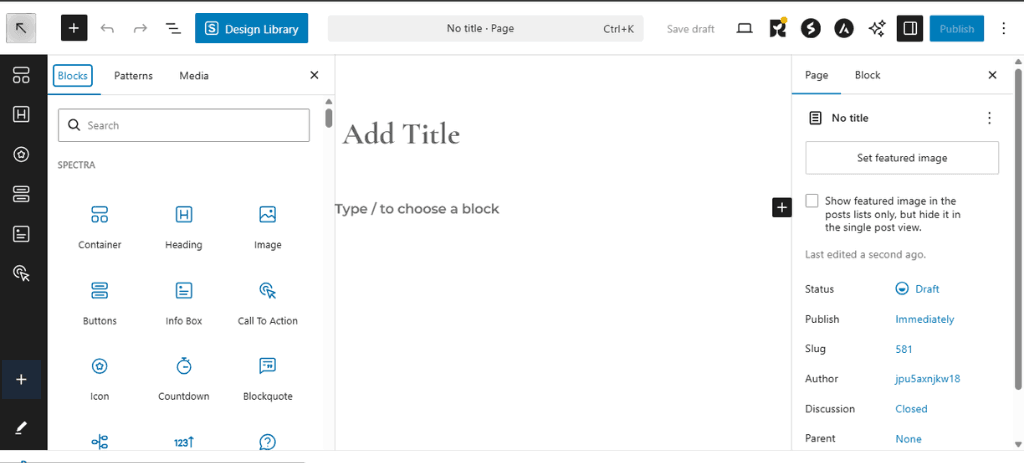Open the No title page actions three-dot menu
Screen dimensions: 1024x463
[x=989, y=118]
